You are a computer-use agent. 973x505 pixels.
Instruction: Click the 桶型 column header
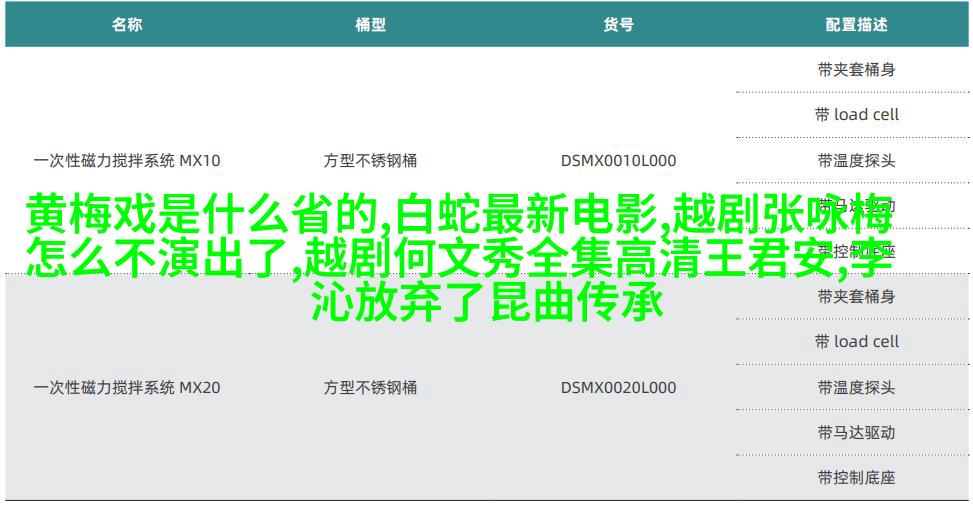[370, 25]
